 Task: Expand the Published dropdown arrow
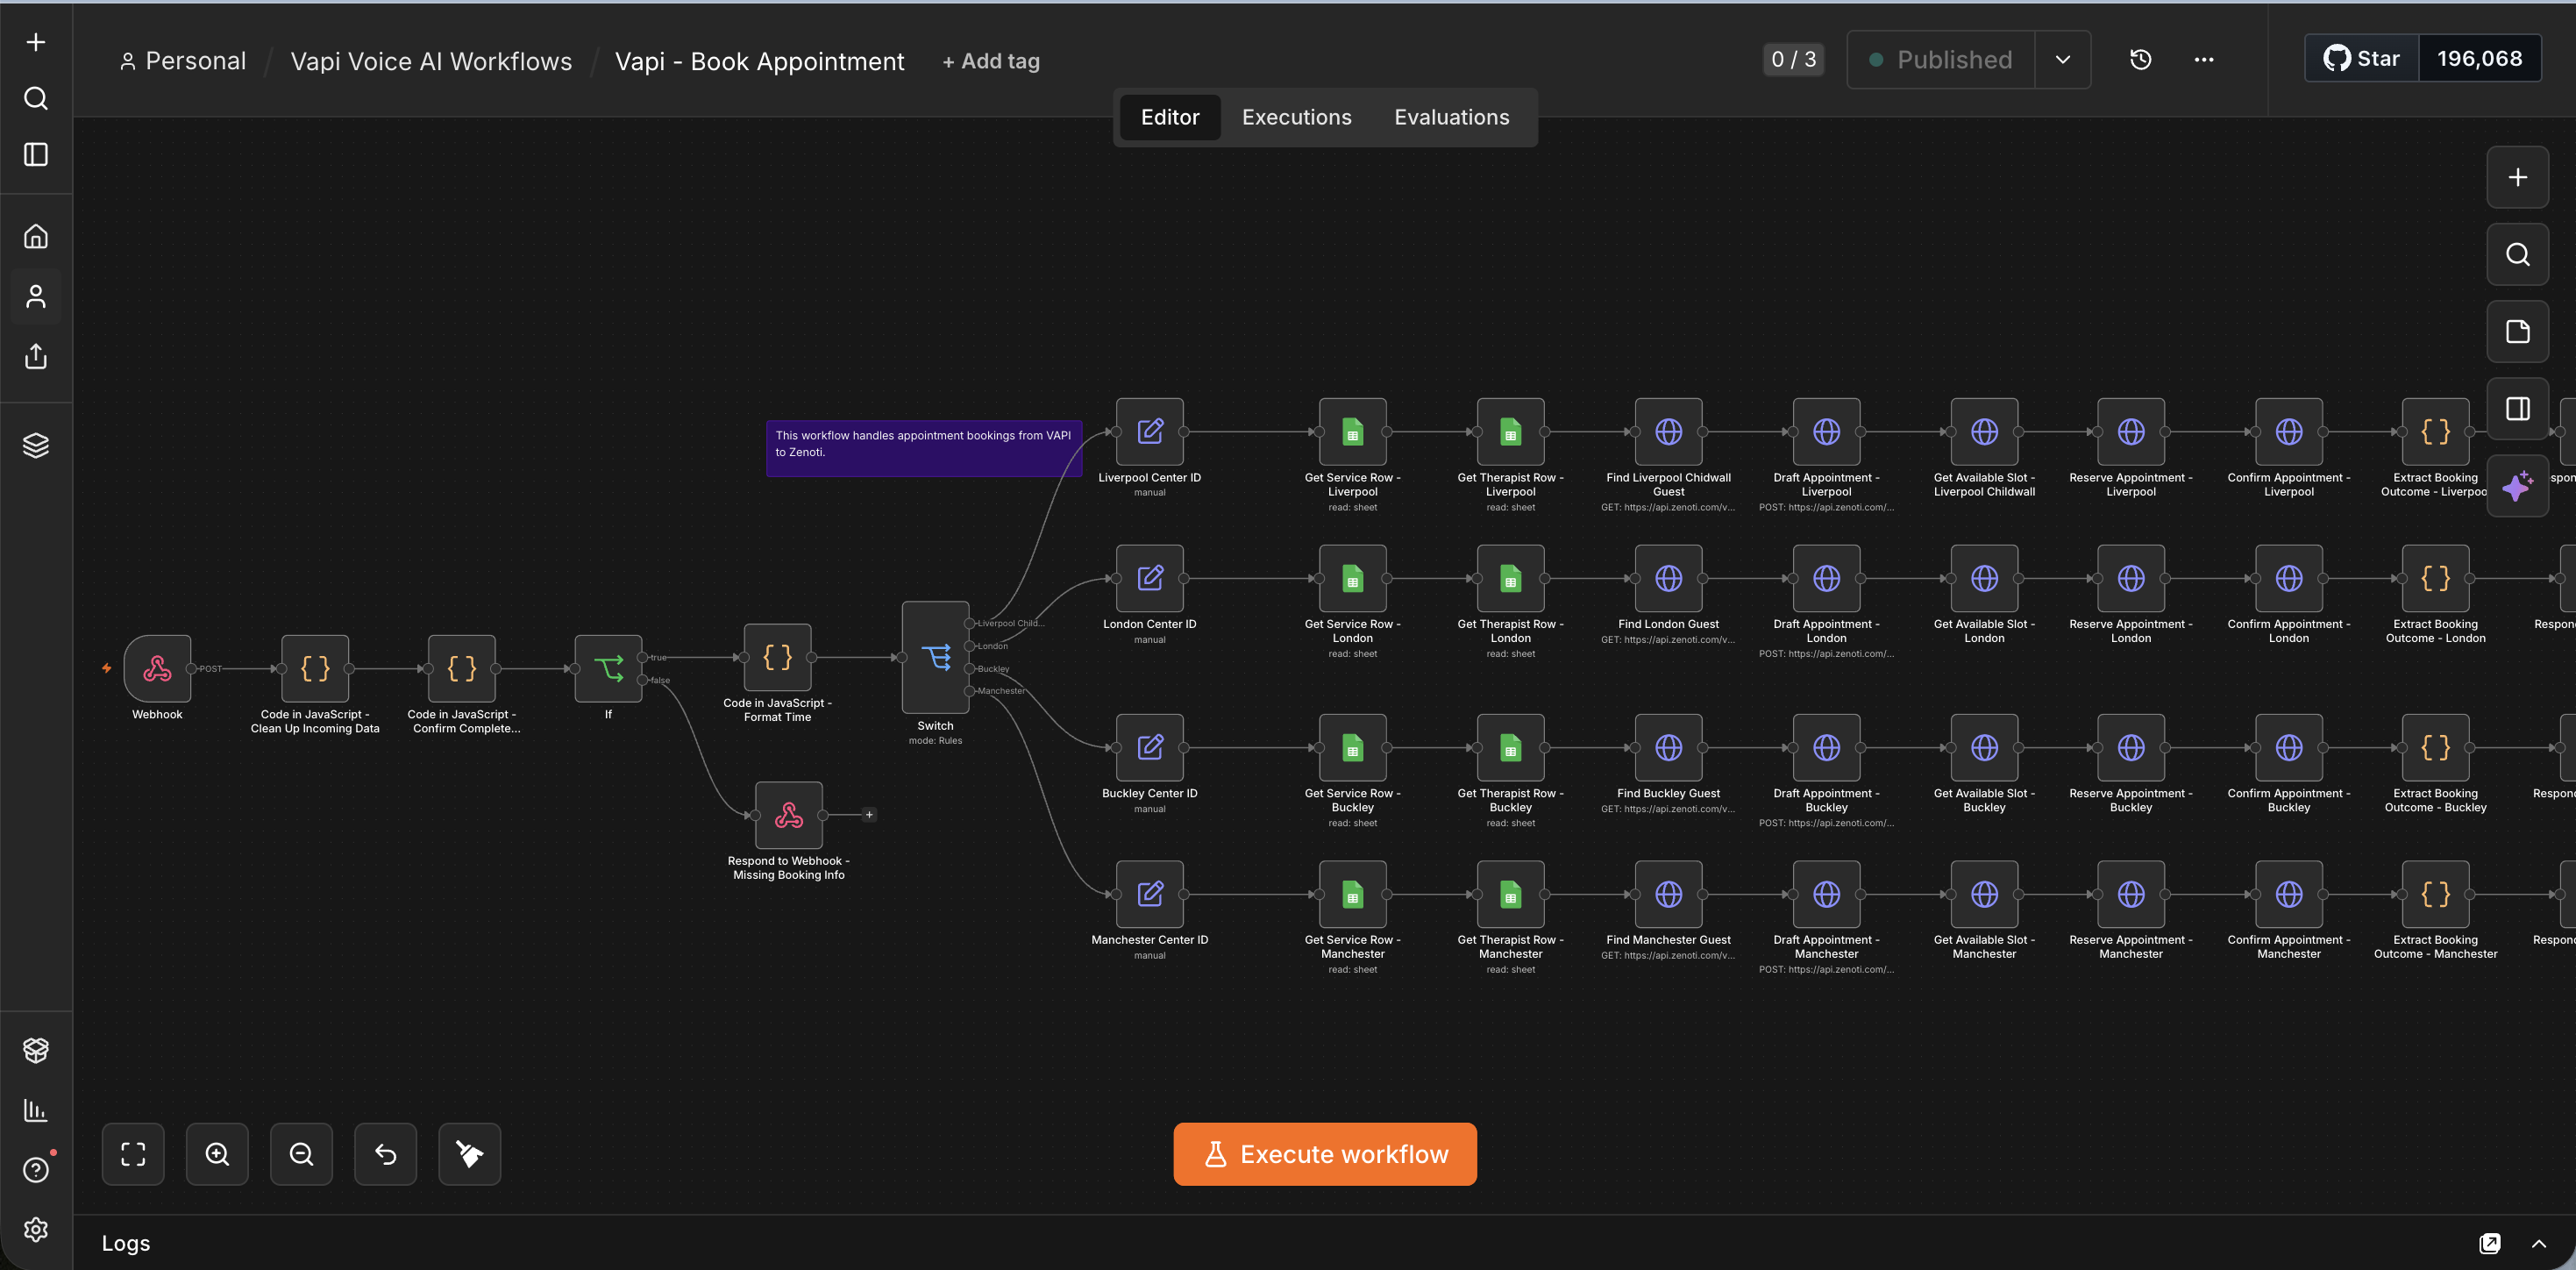coord(2062,60)
